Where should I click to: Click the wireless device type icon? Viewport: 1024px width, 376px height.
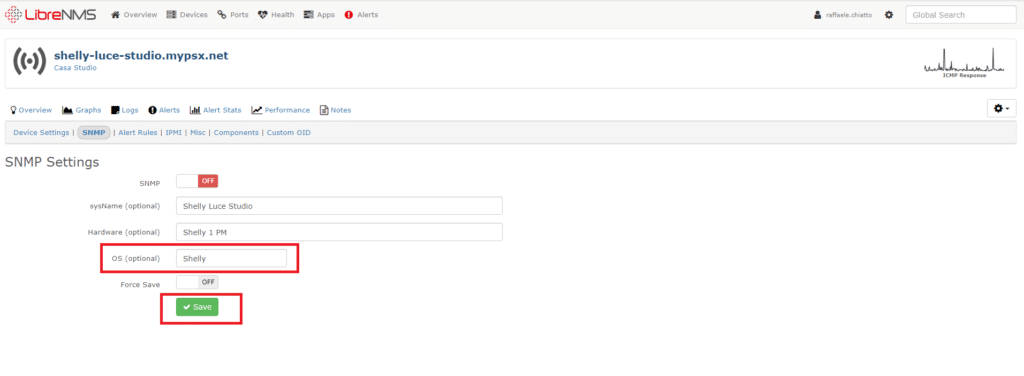[29, 61]
